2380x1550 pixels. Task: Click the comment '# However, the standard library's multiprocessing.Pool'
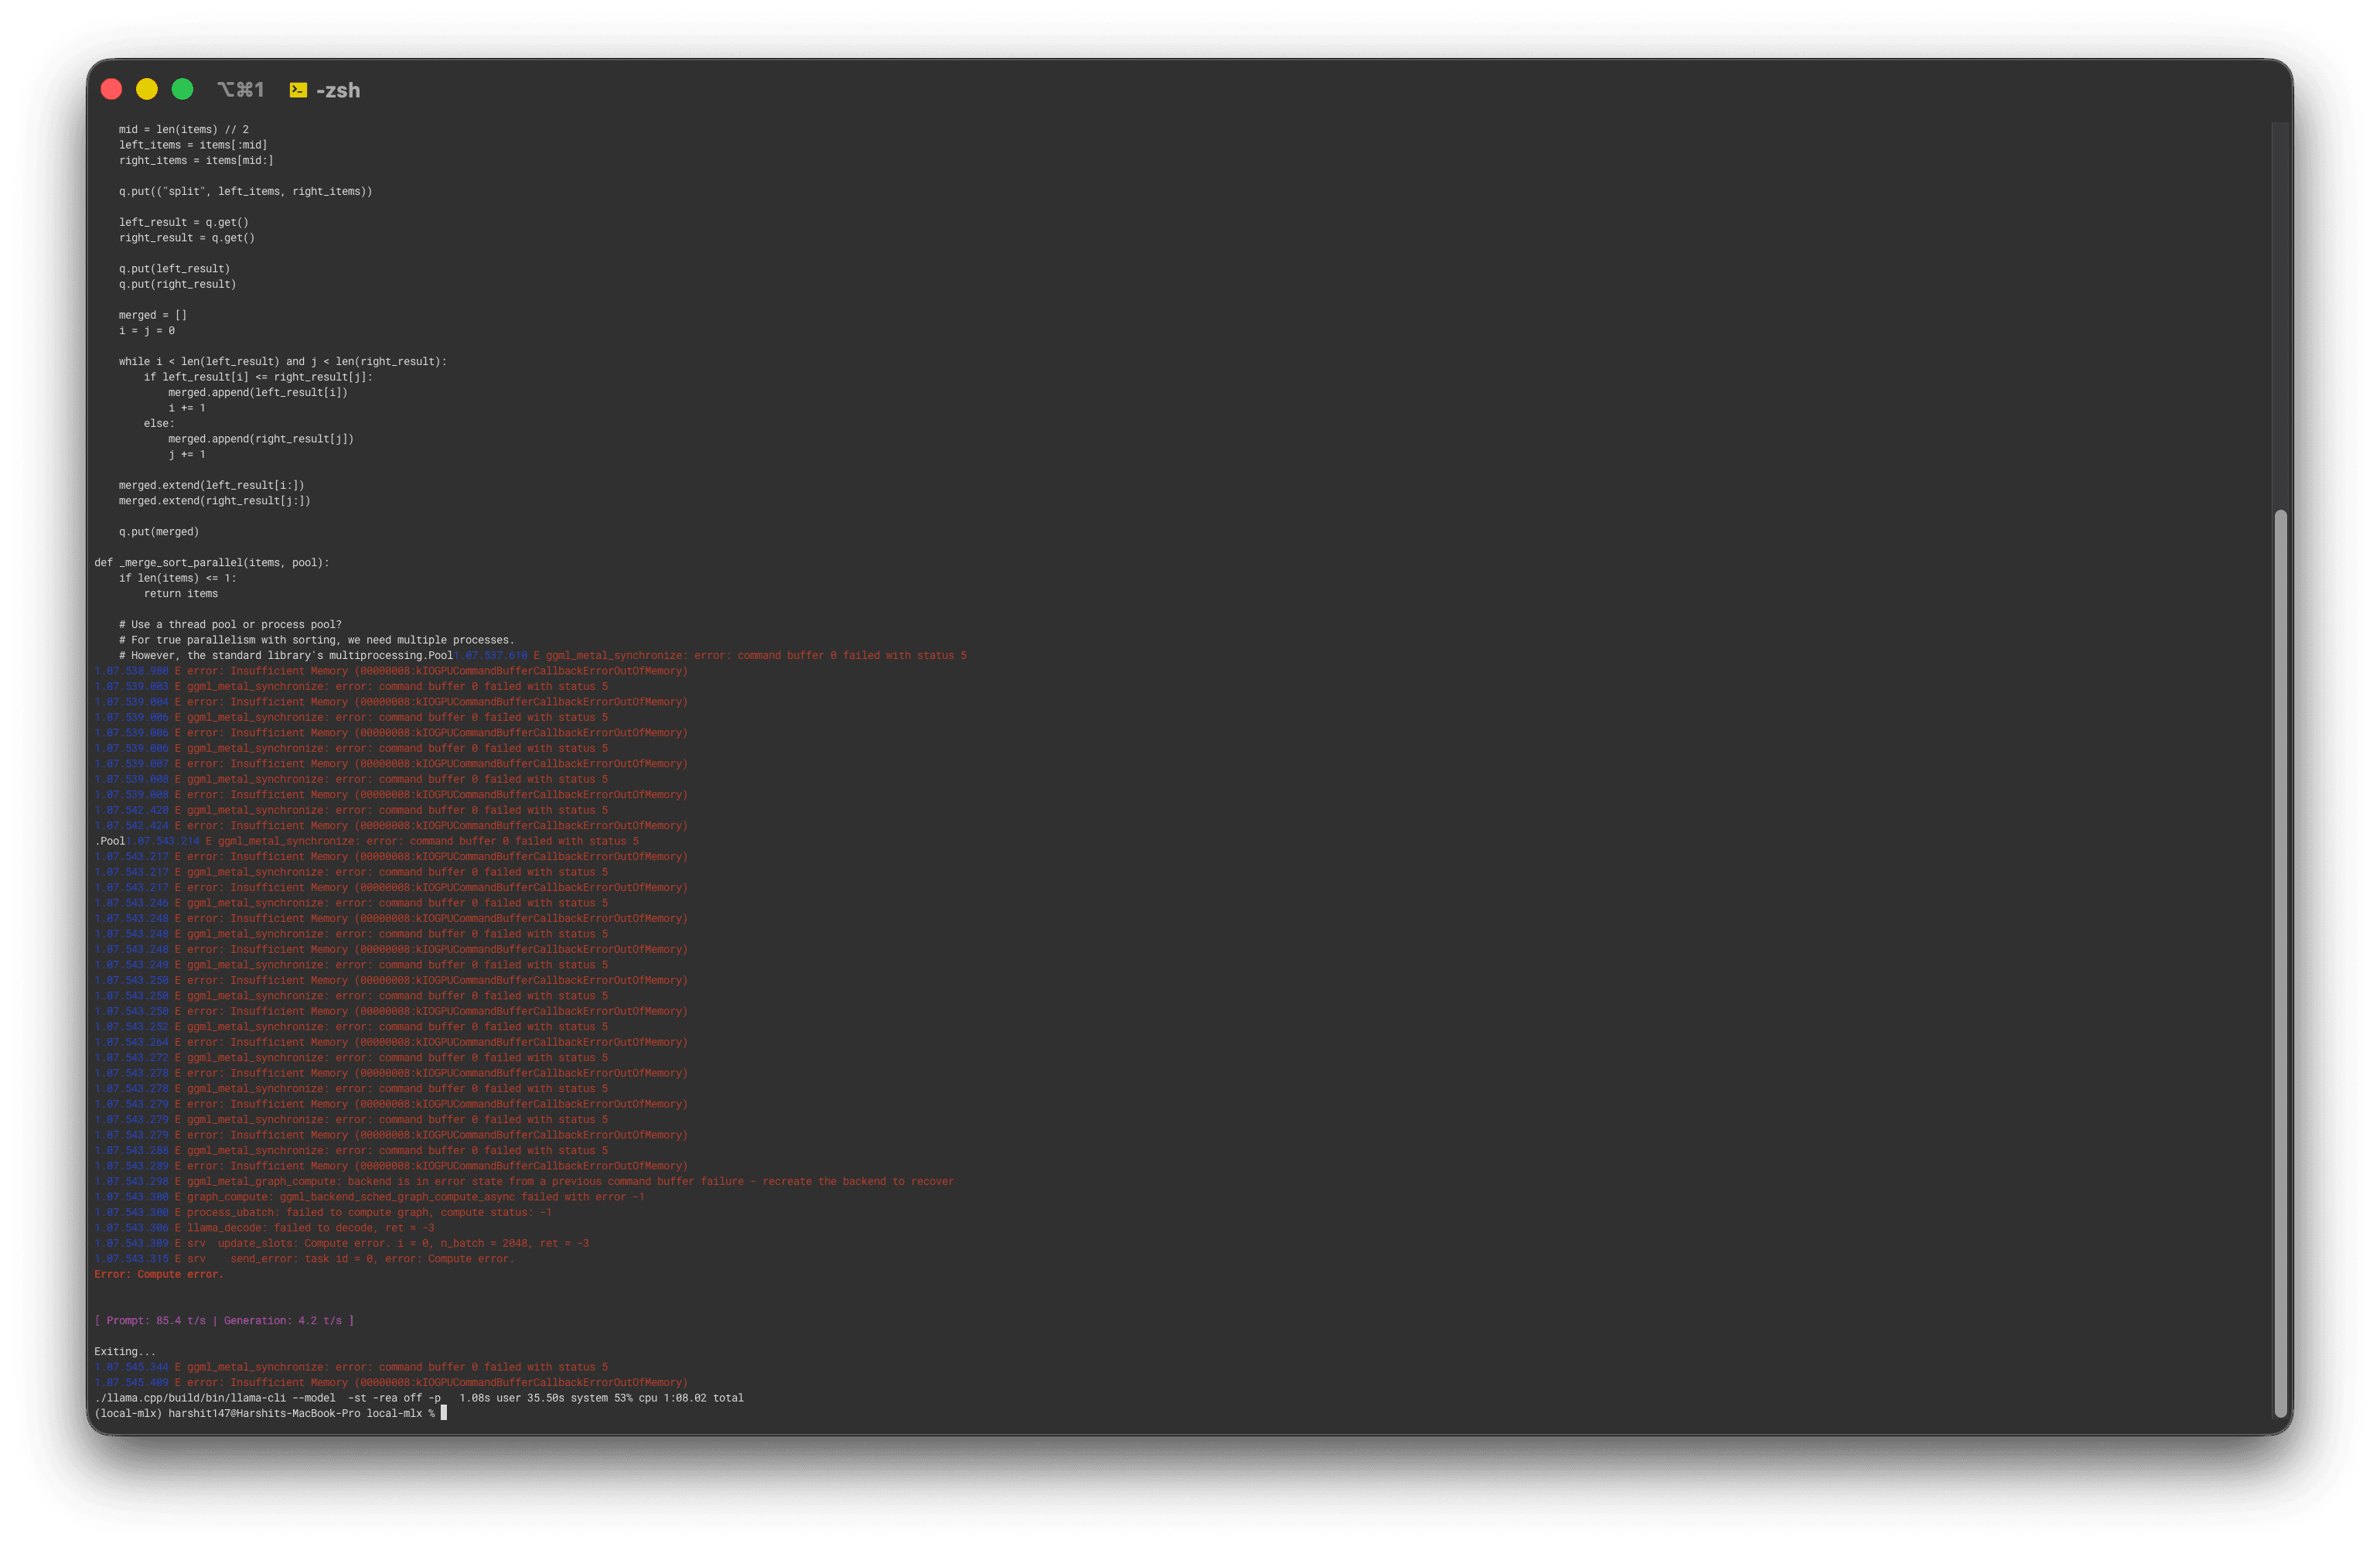[x=286, y=656]
